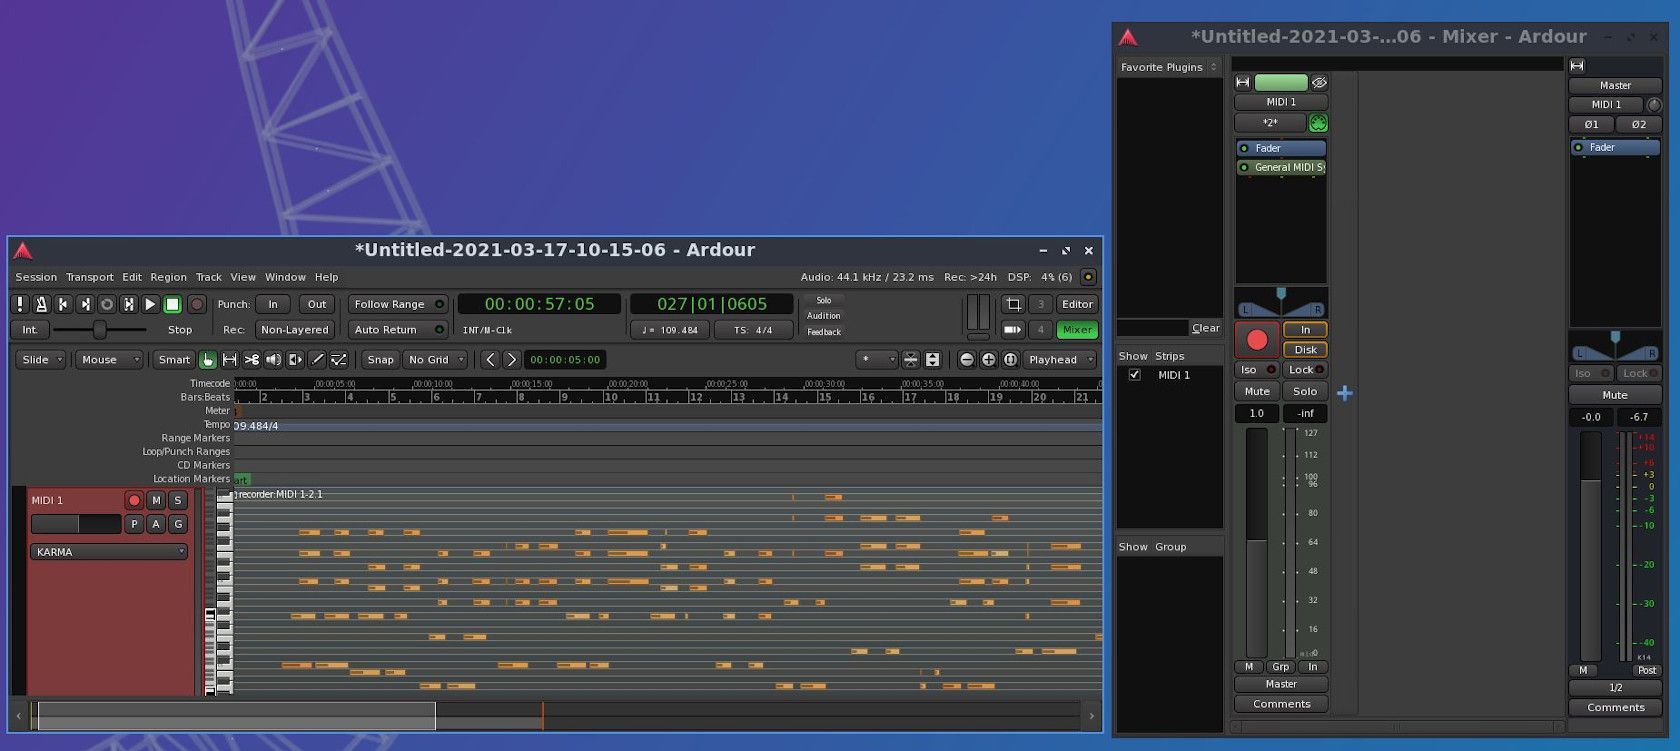The height and width of the screenshot is (751, 1680).
Task: Toggle Auto Return option
Action: pyautogui.click(x=397, y=330)
